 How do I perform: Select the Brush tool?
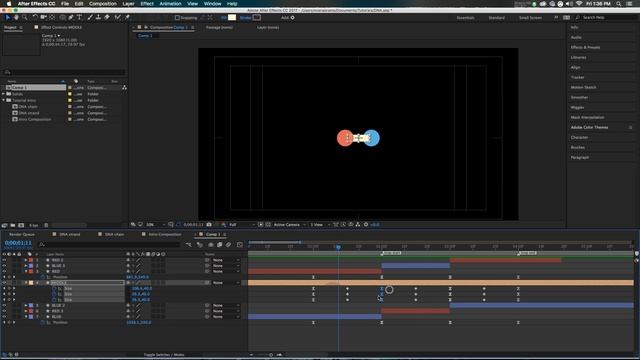pyautogui.click(x=90, y=18)
